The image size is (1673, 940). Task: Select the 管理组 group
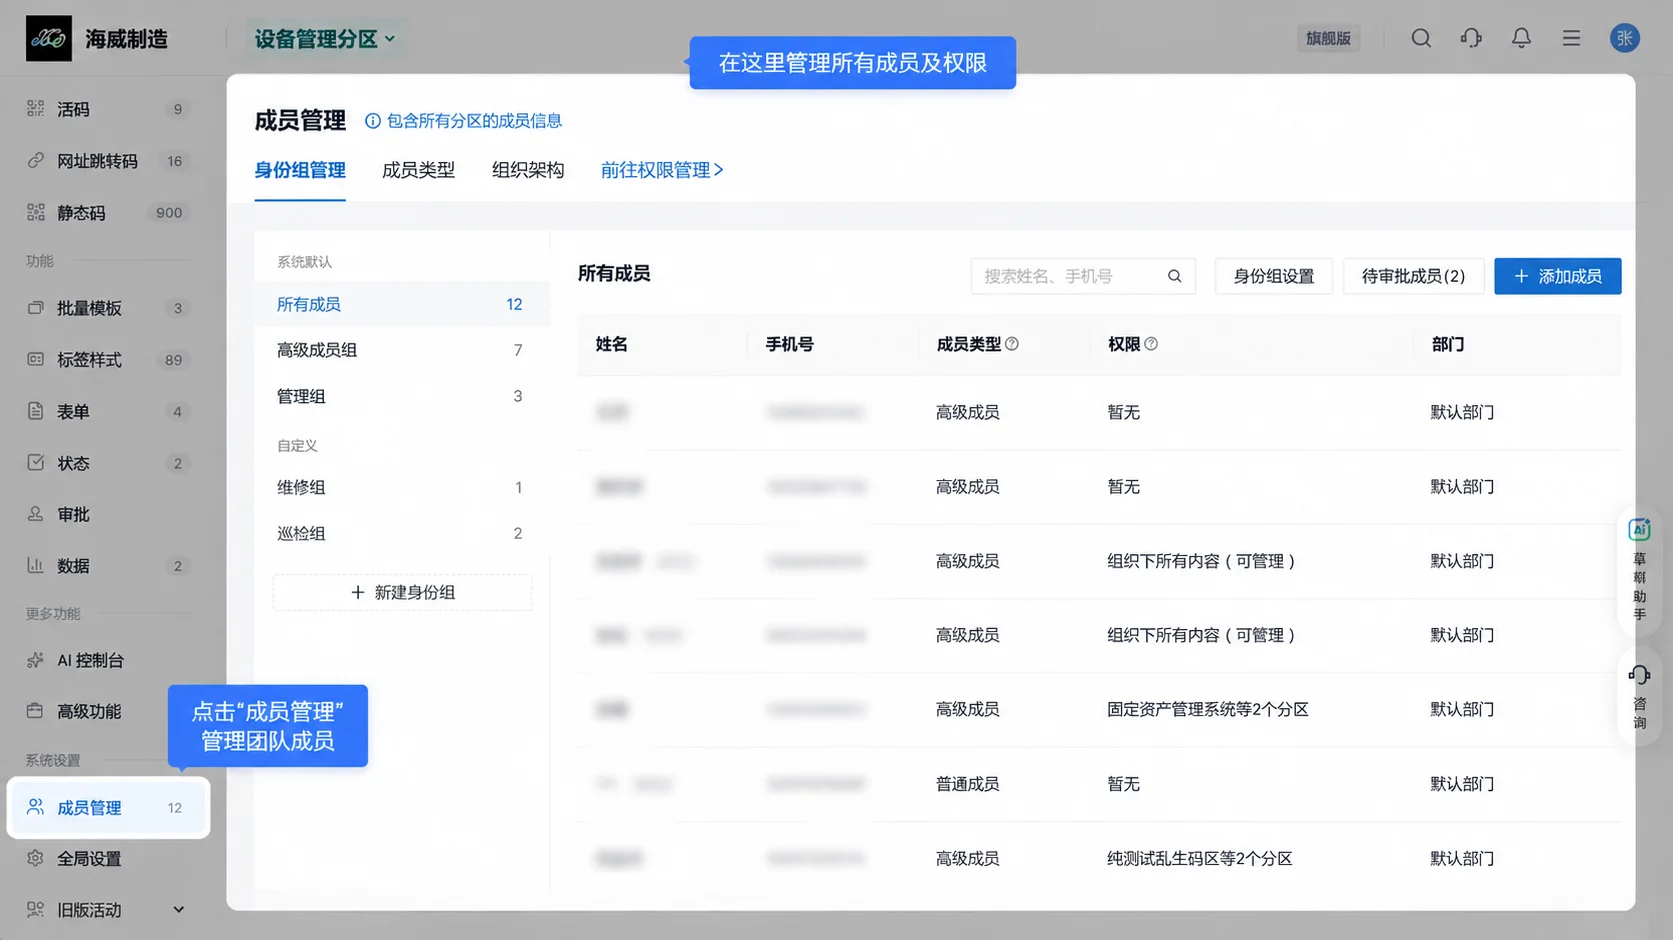(402, 396)
